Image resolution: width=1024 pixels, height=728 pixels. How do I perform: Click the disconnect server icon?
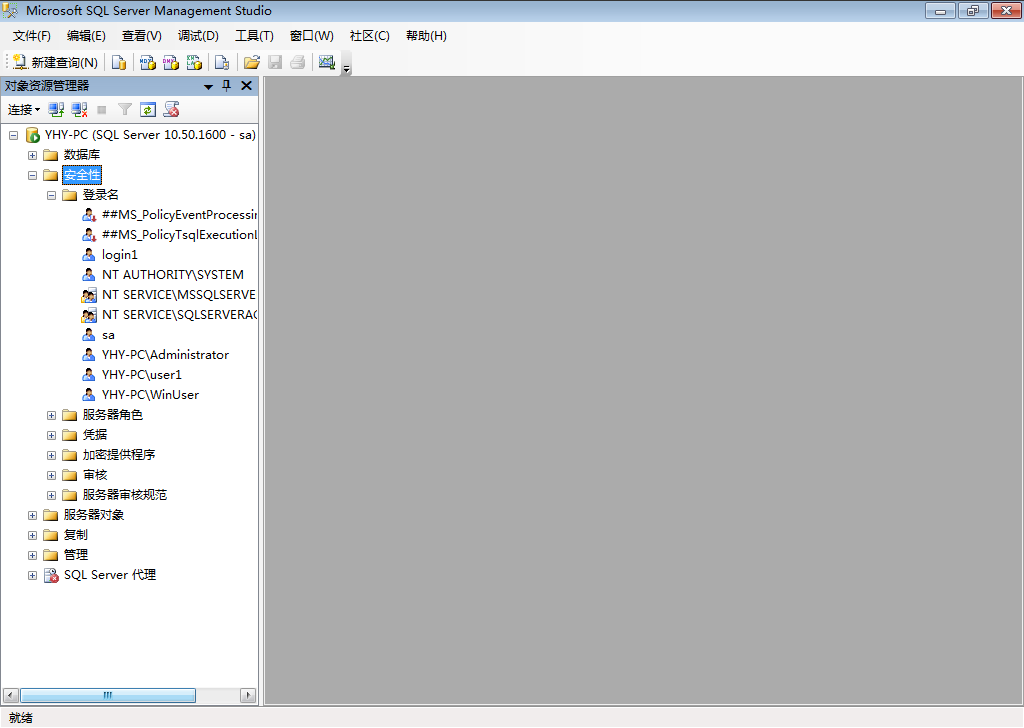coord(80,110)
